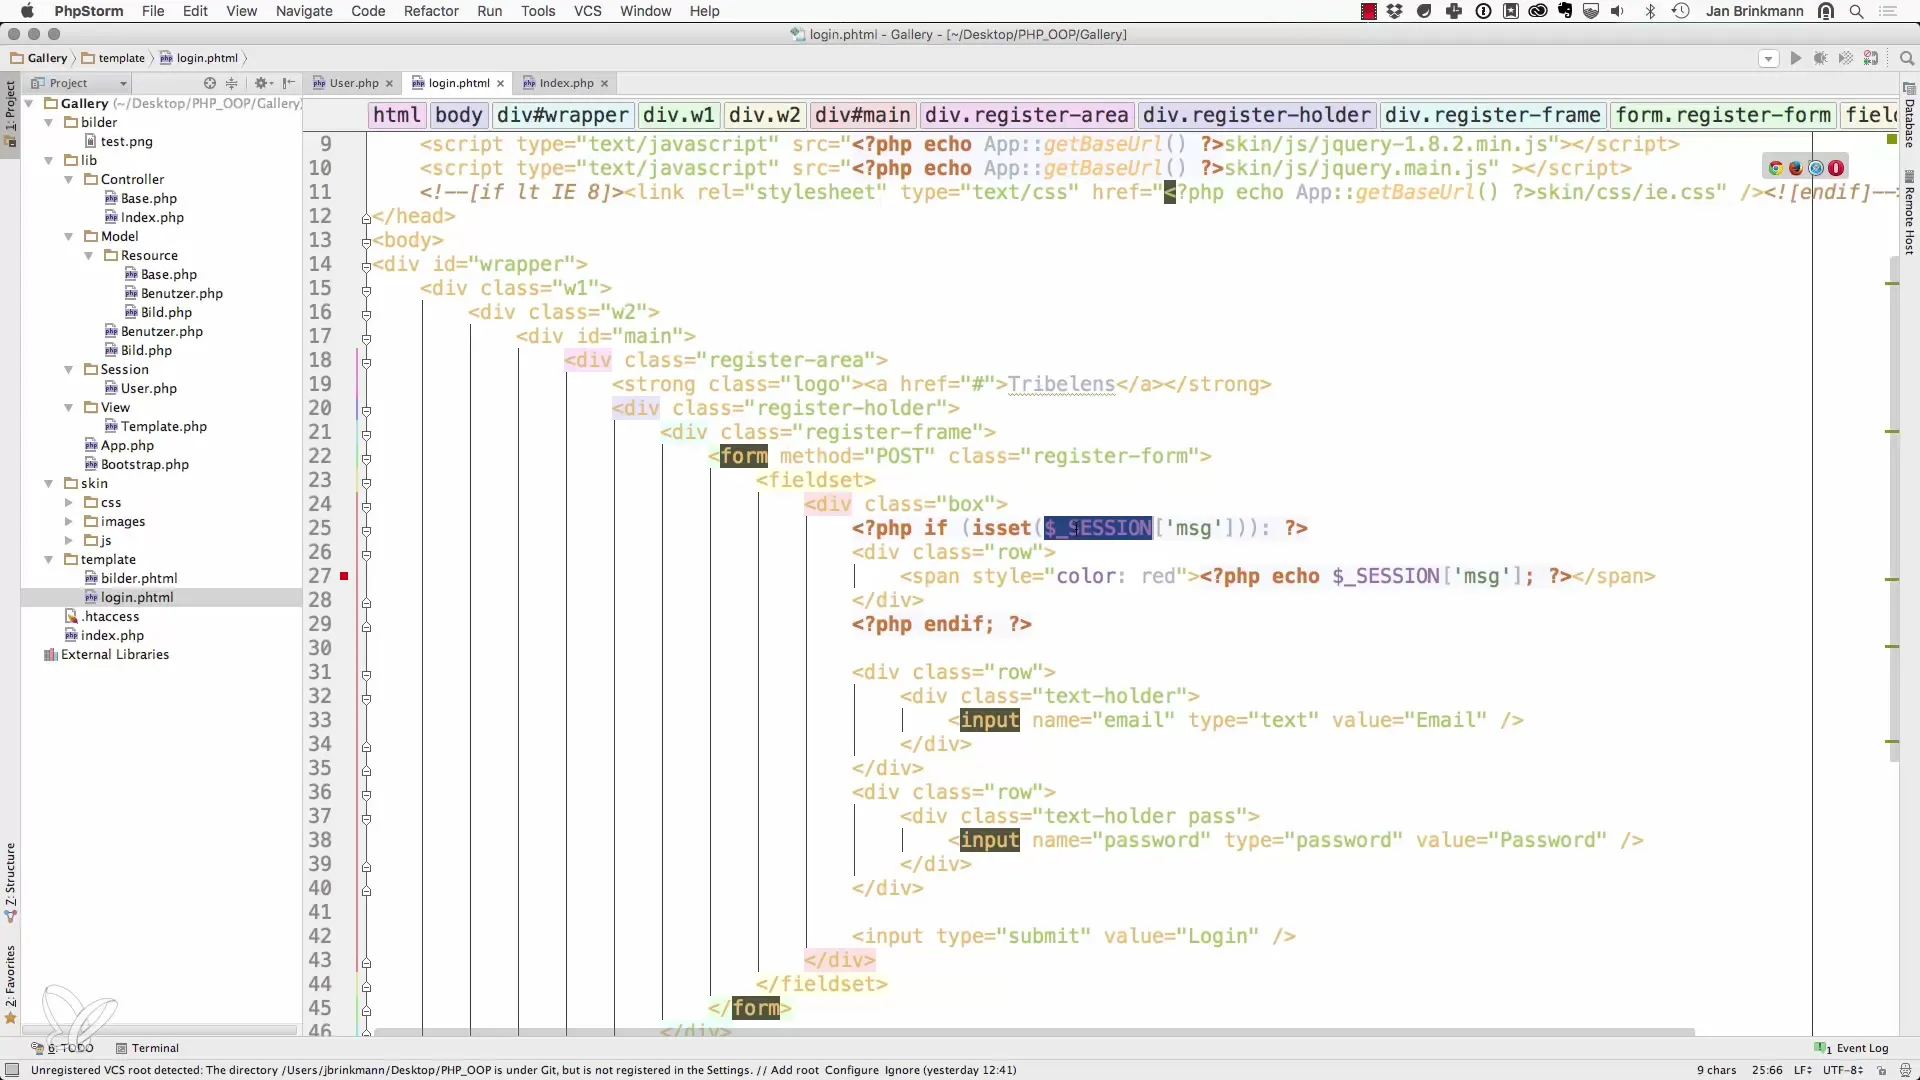Open page in Firefox browser icon

point(1796,168)
